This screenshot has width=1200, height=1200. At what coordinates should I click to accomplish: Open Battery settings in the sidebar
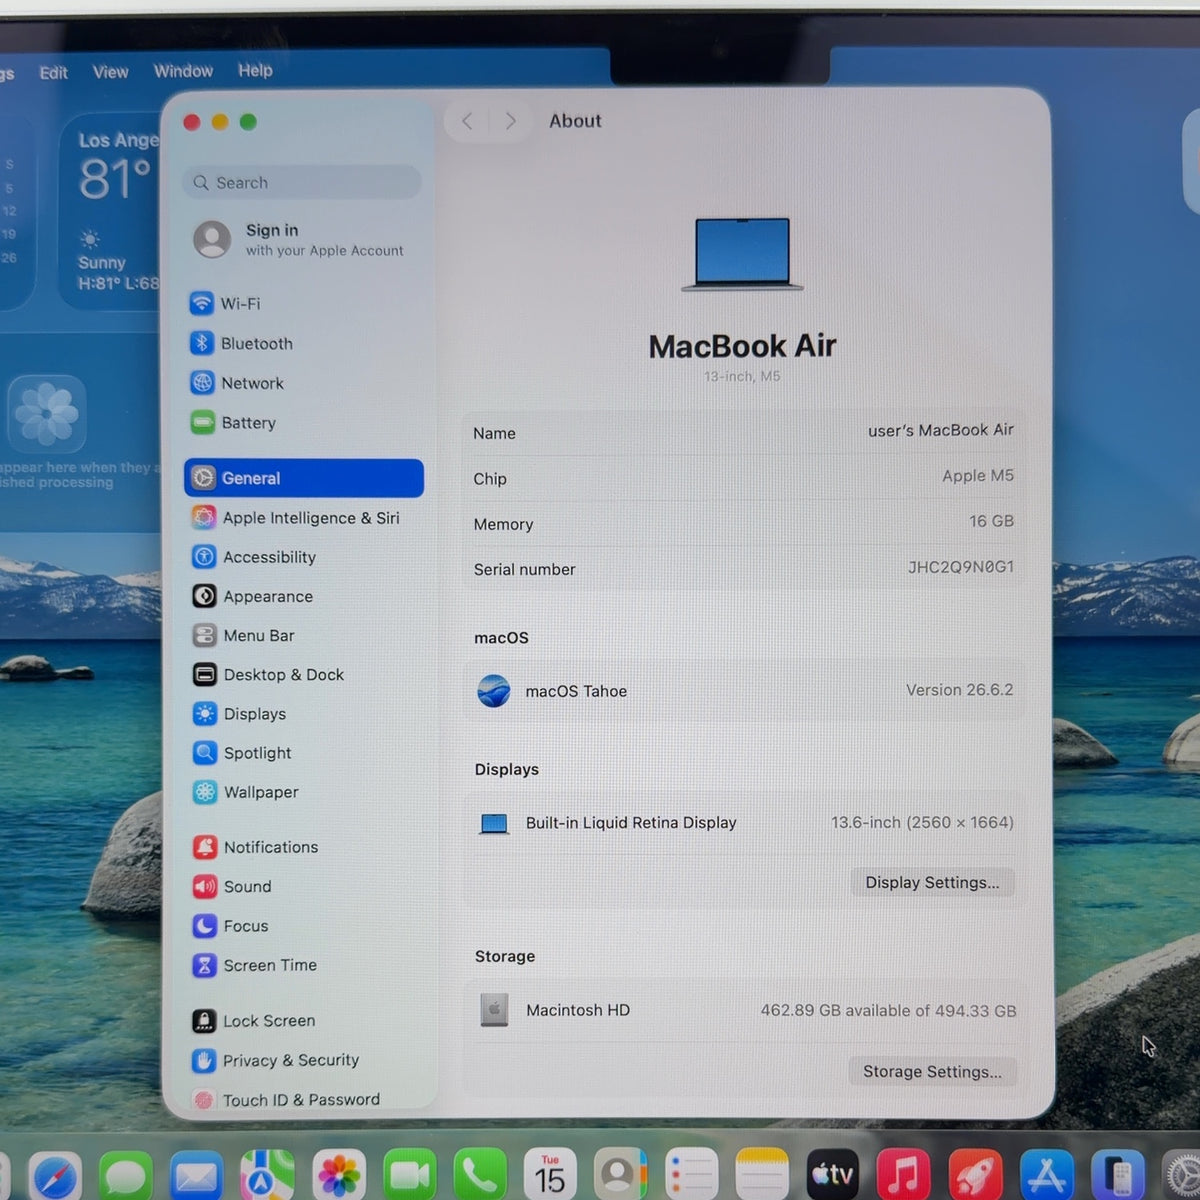click(303, 423)
